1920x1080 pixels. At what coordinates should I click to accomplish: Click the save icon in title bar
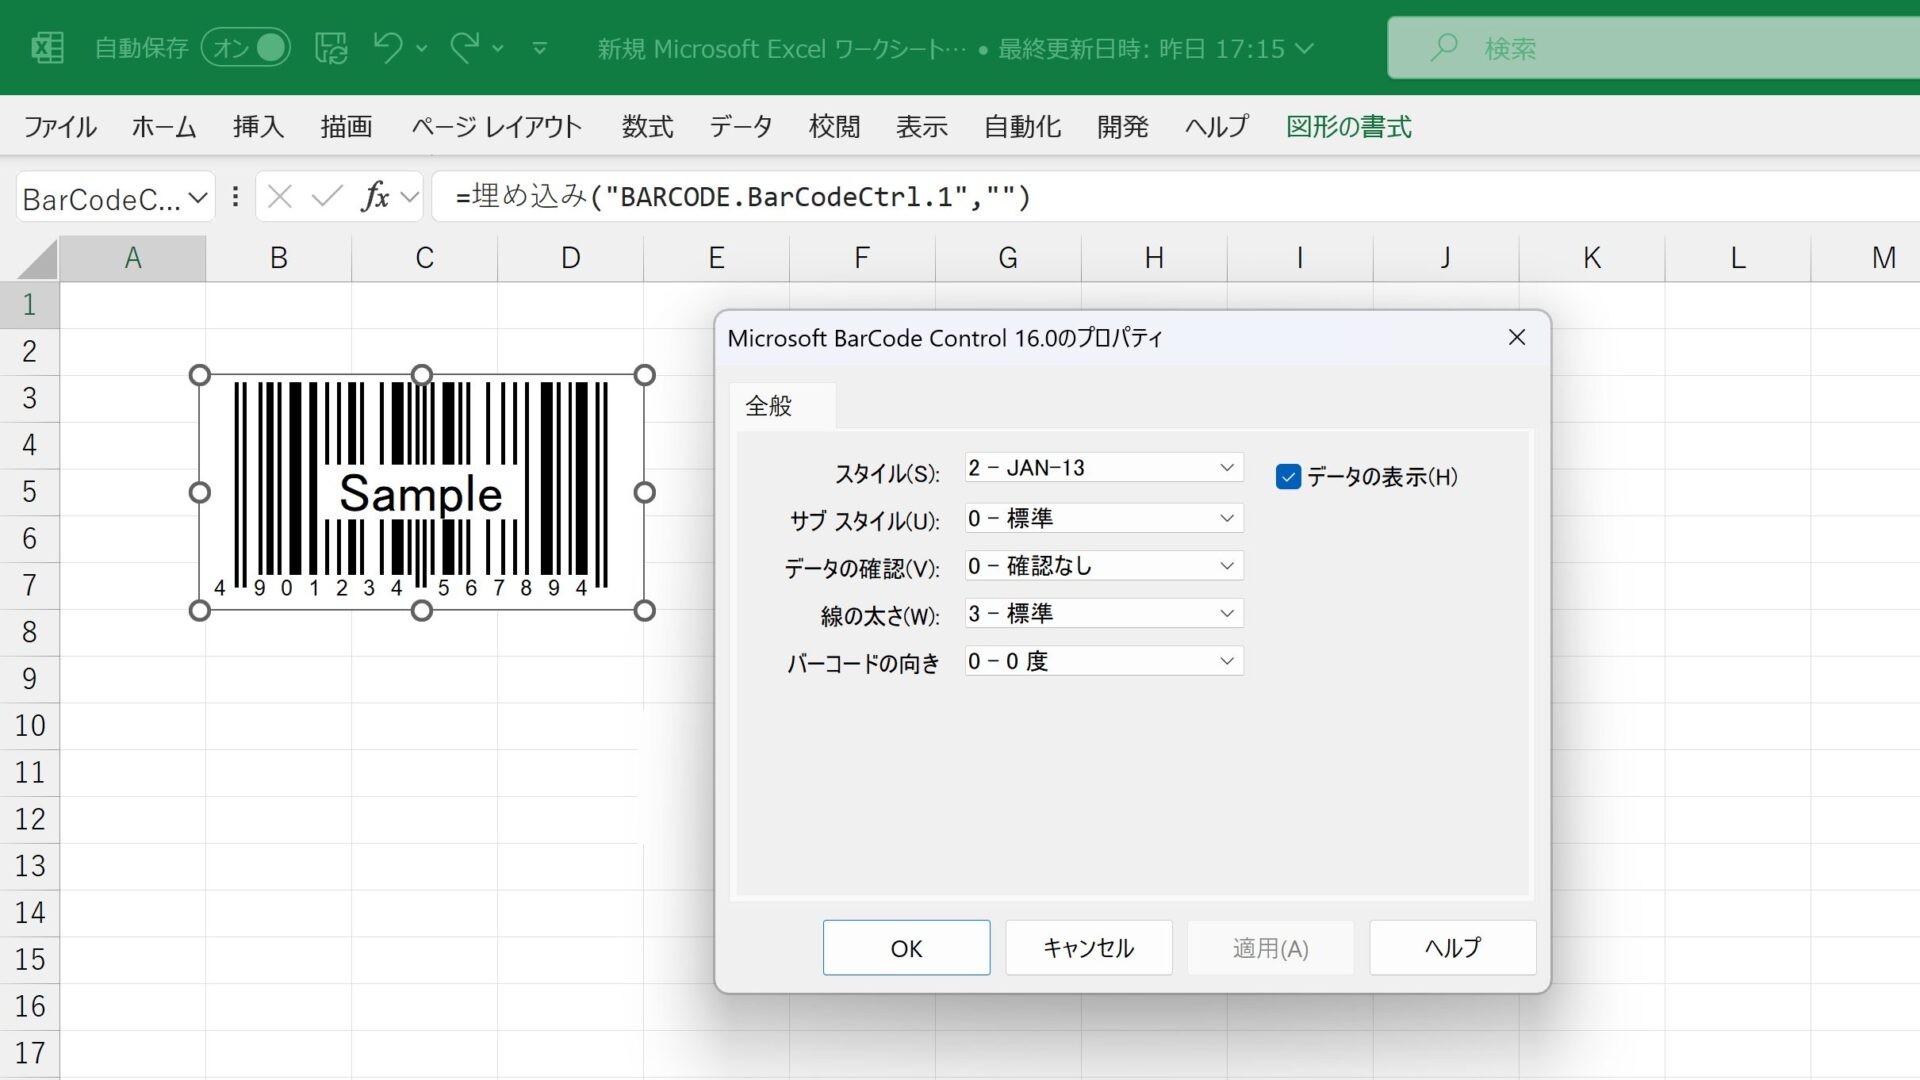(x=331, y=47)
